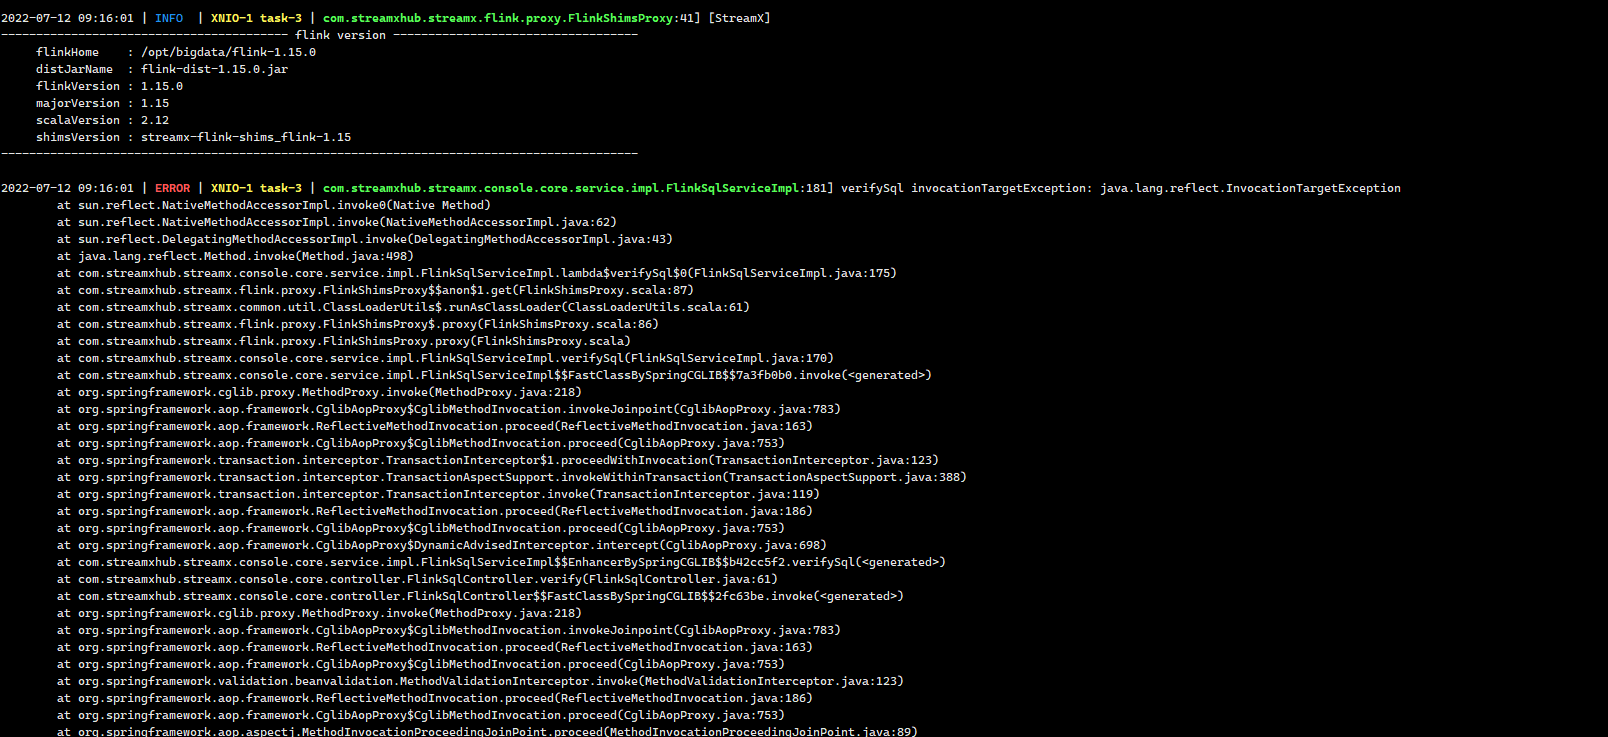Click the [StreamX] tag in first line
1608x737 pixels.
[739, 18]
